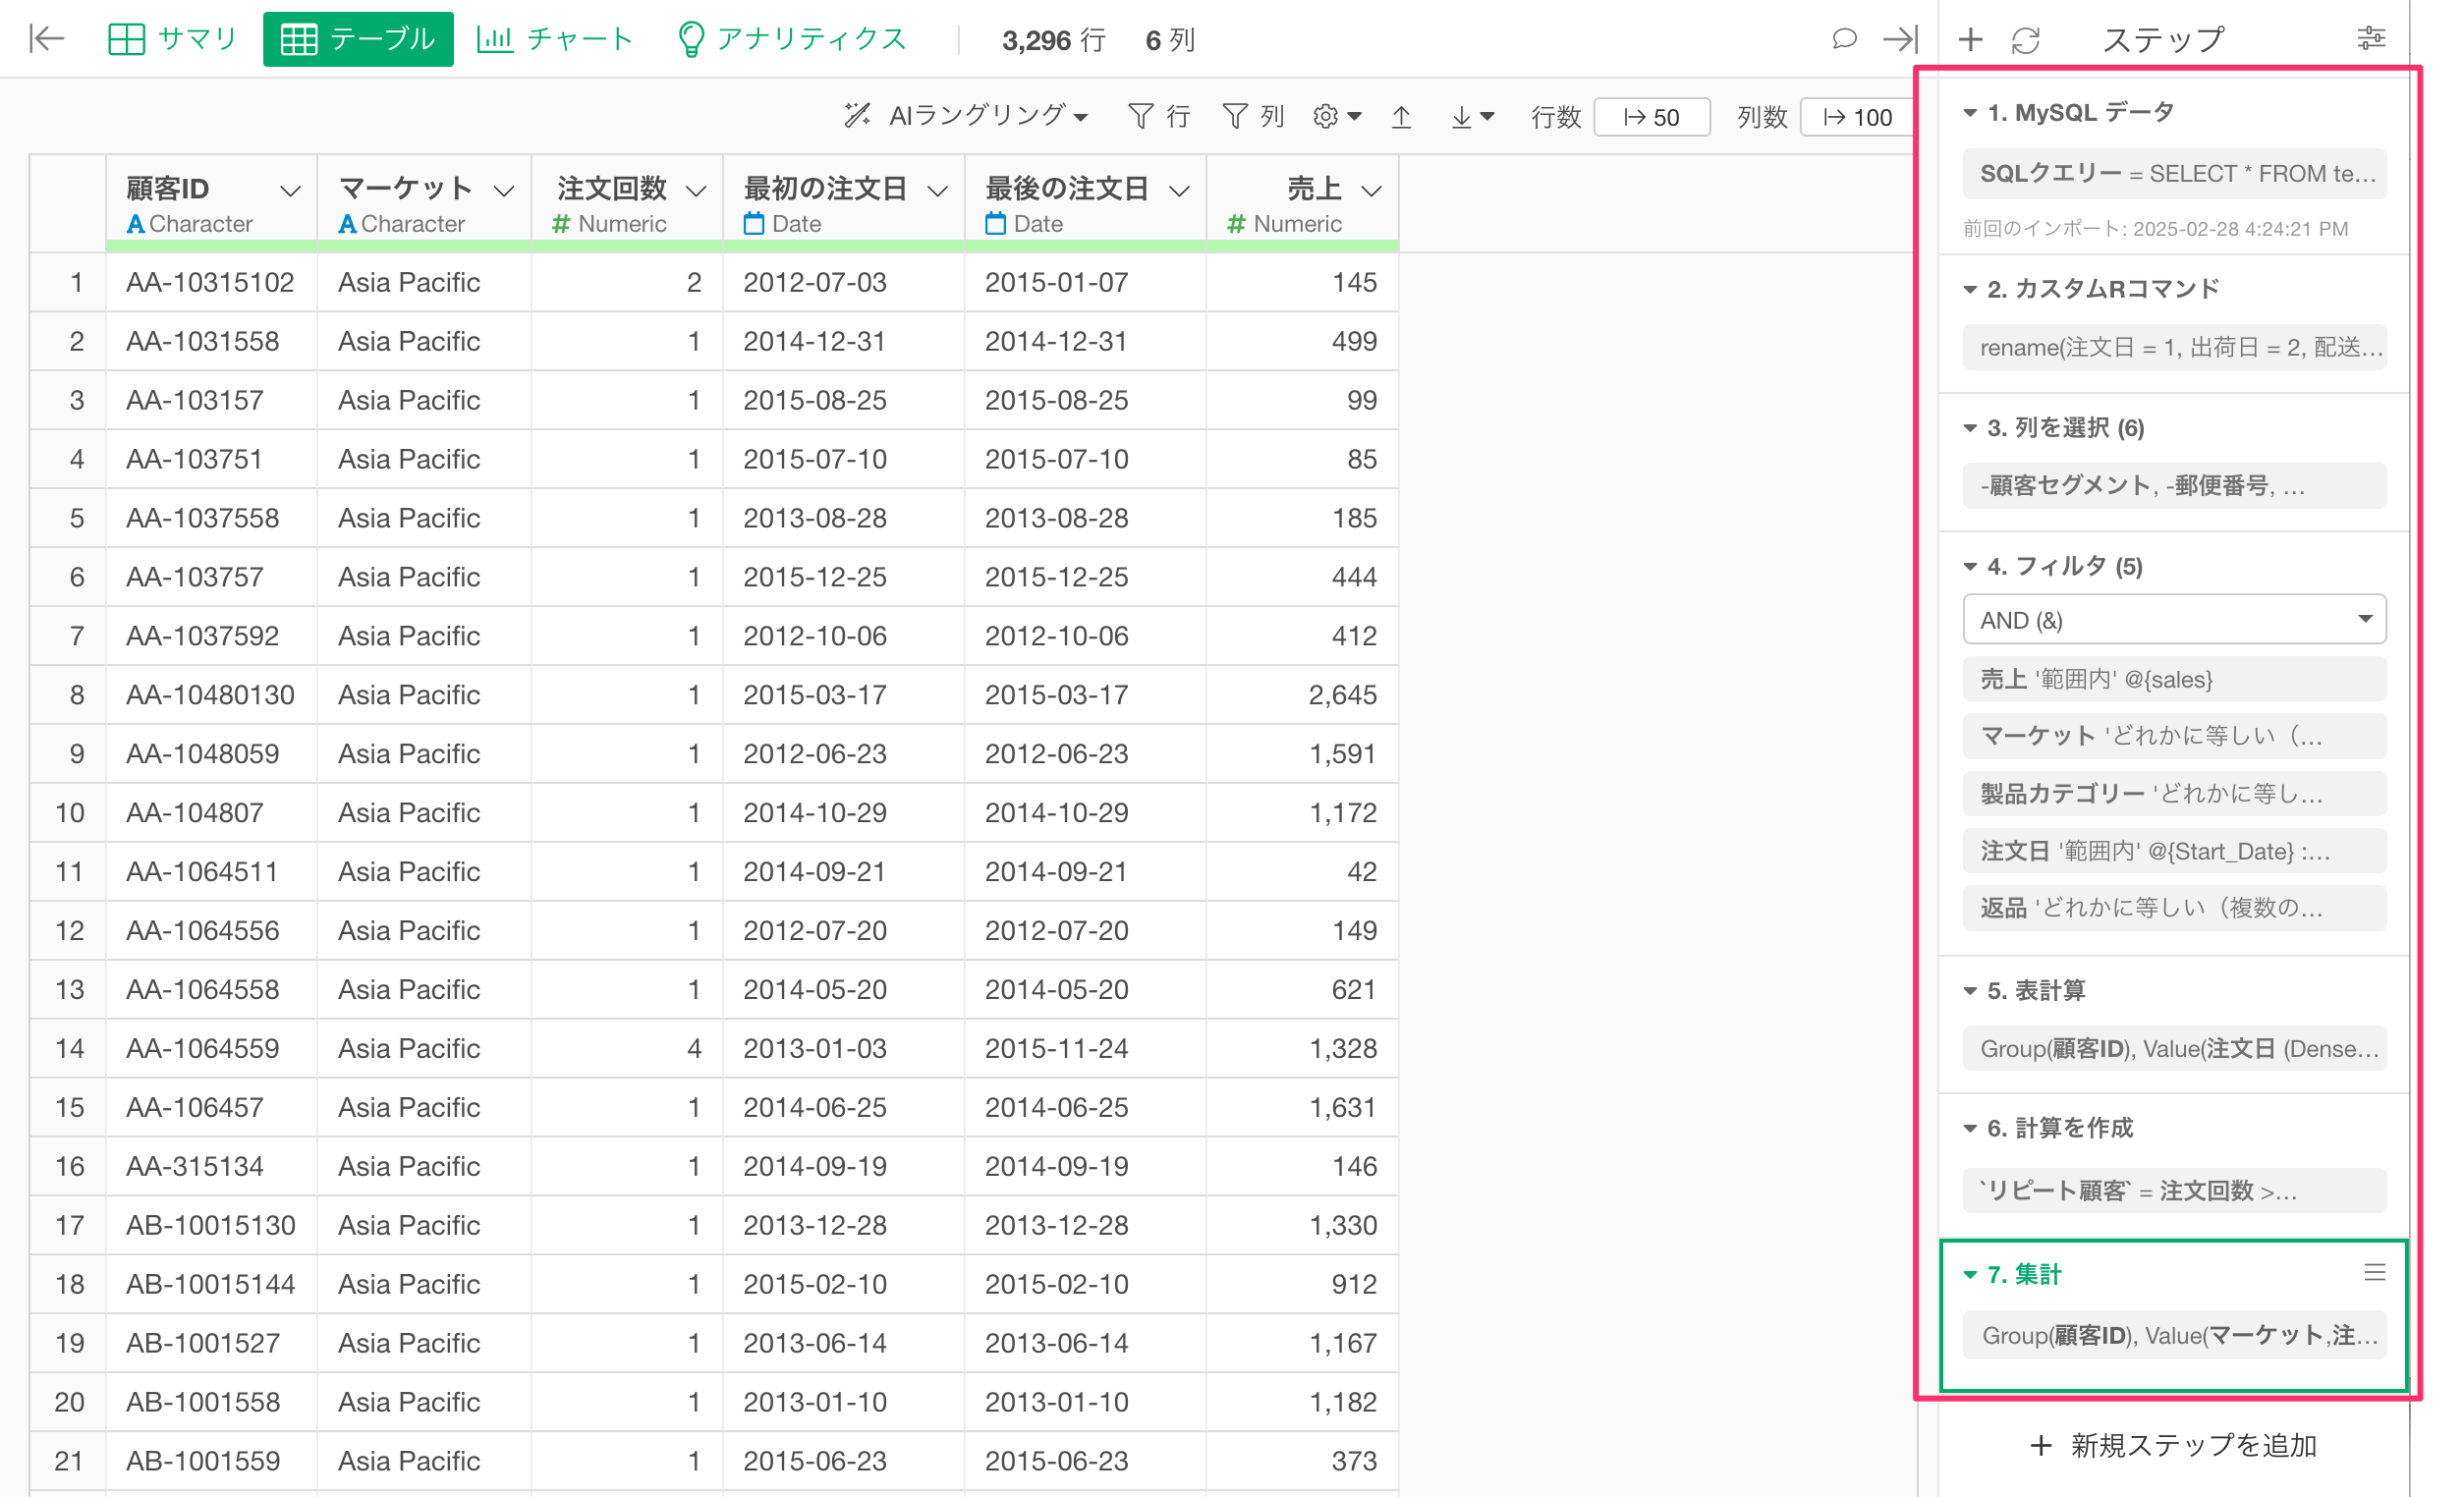2464x1497 pixels.
Task: Click the 行 filter button
Action: pos(1158,117)
